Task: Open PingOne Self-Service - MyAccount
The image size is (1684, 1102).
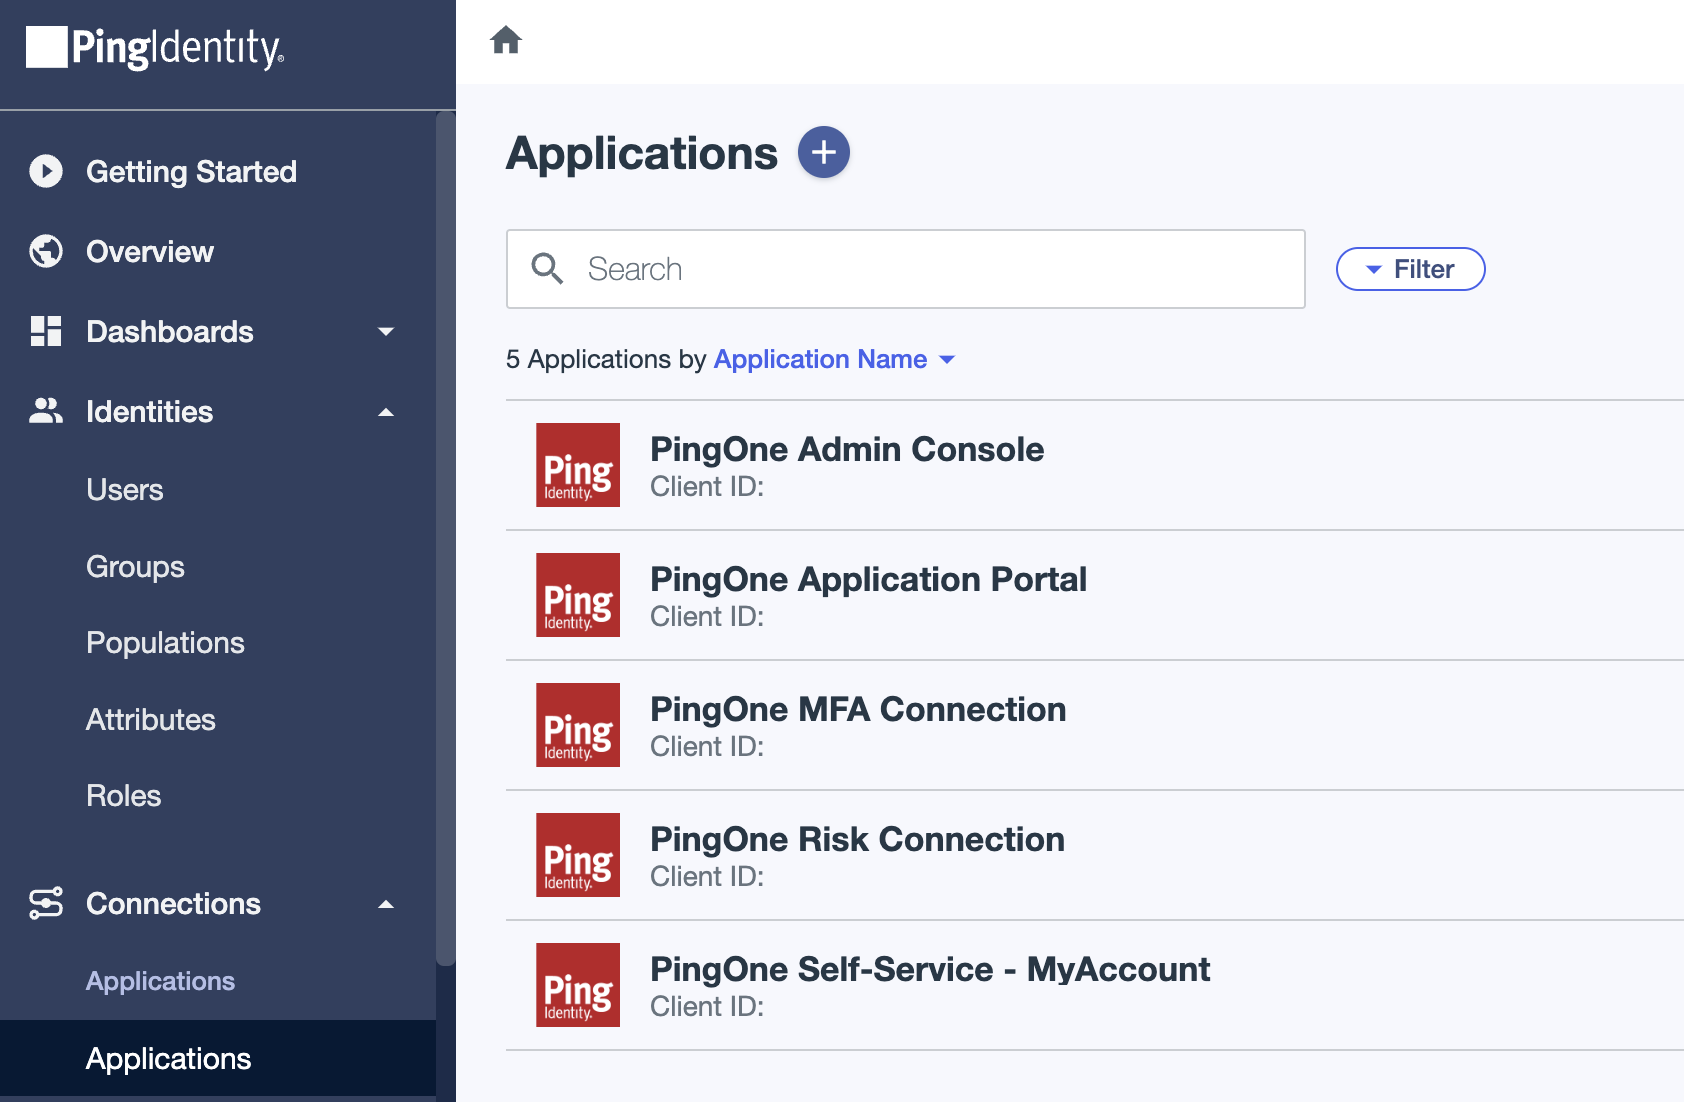Action: coord(929,968)
